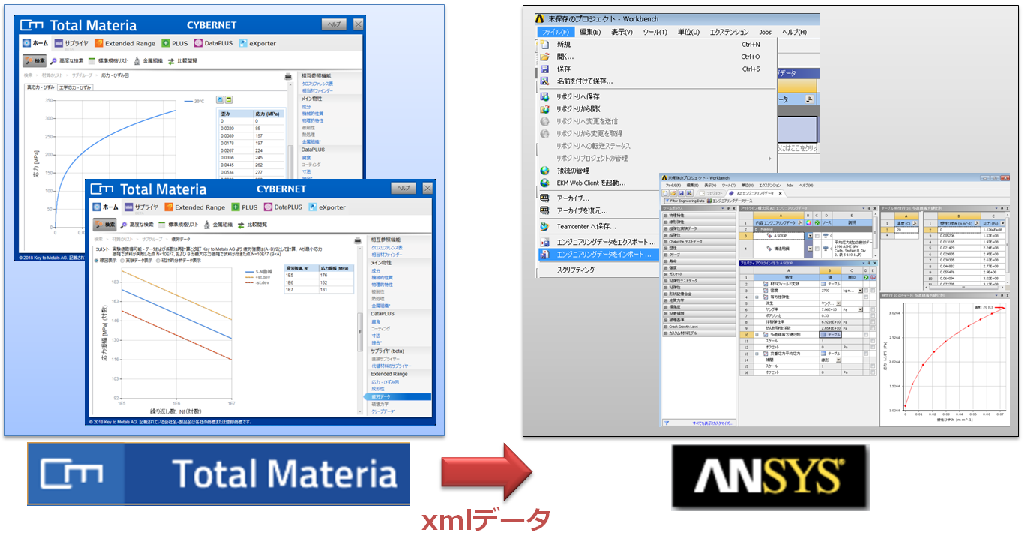The height and width of the screenshot is (539, 1028).
Task: Click 比較閲覧 compare tool in front Total Materia window
Action: click(x=252, y=224)
